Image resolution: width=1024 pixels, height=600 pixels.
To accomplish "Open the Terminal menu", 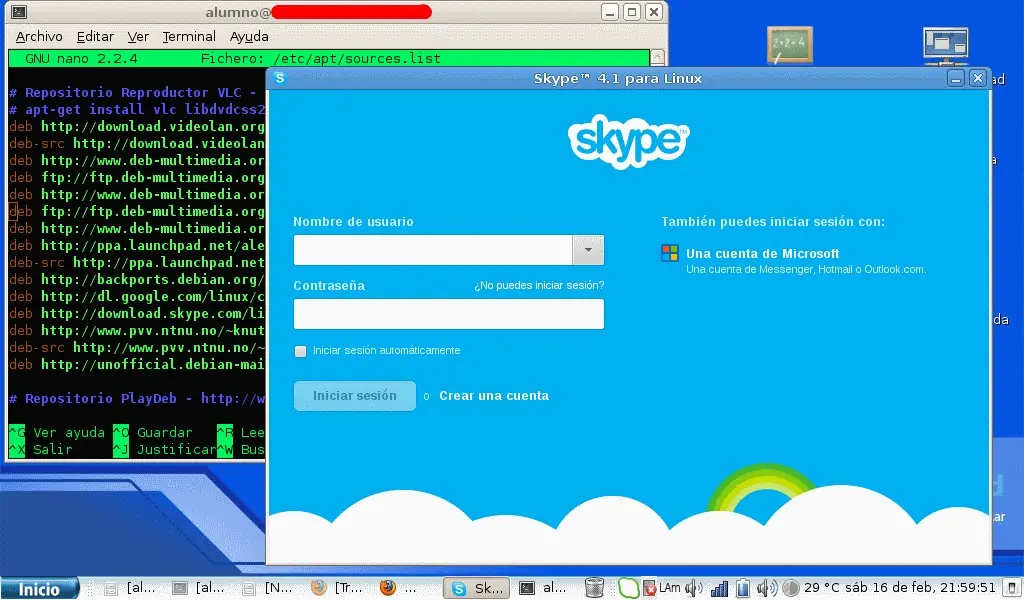I will (189, 37).
